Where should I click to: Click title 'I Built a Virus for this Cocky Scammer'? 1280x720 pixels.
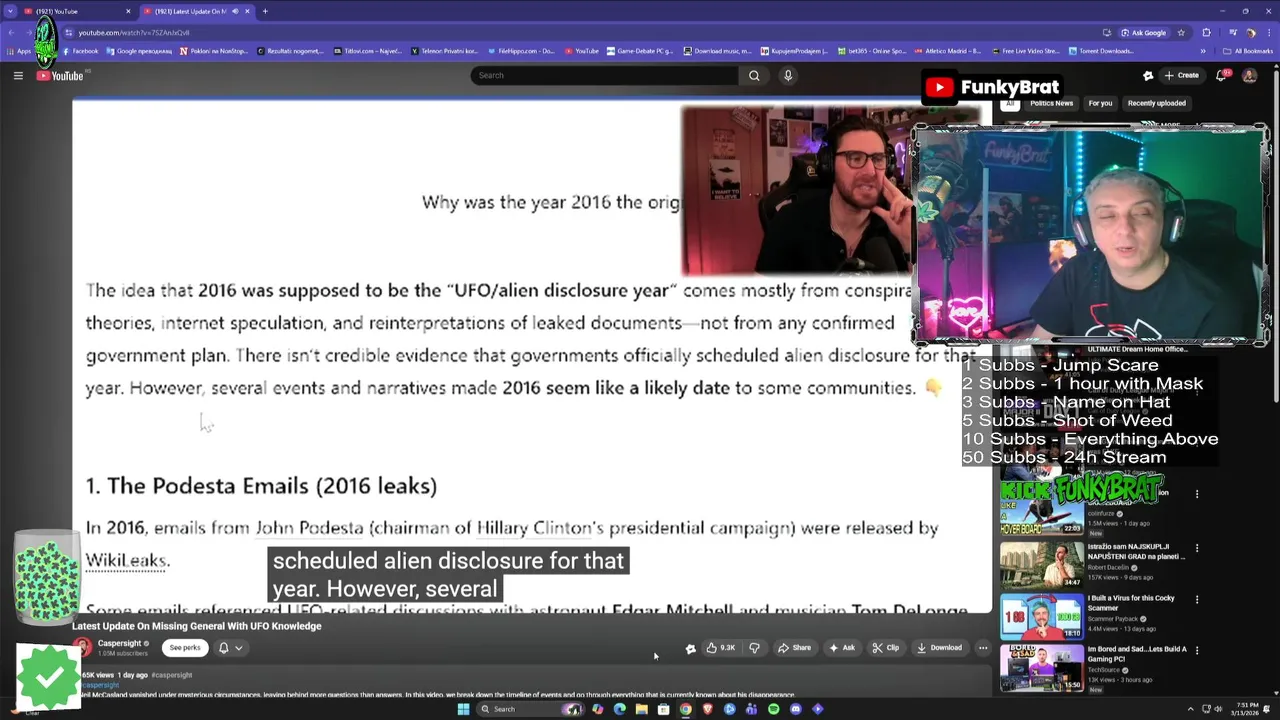click(x=1131, y=603)
